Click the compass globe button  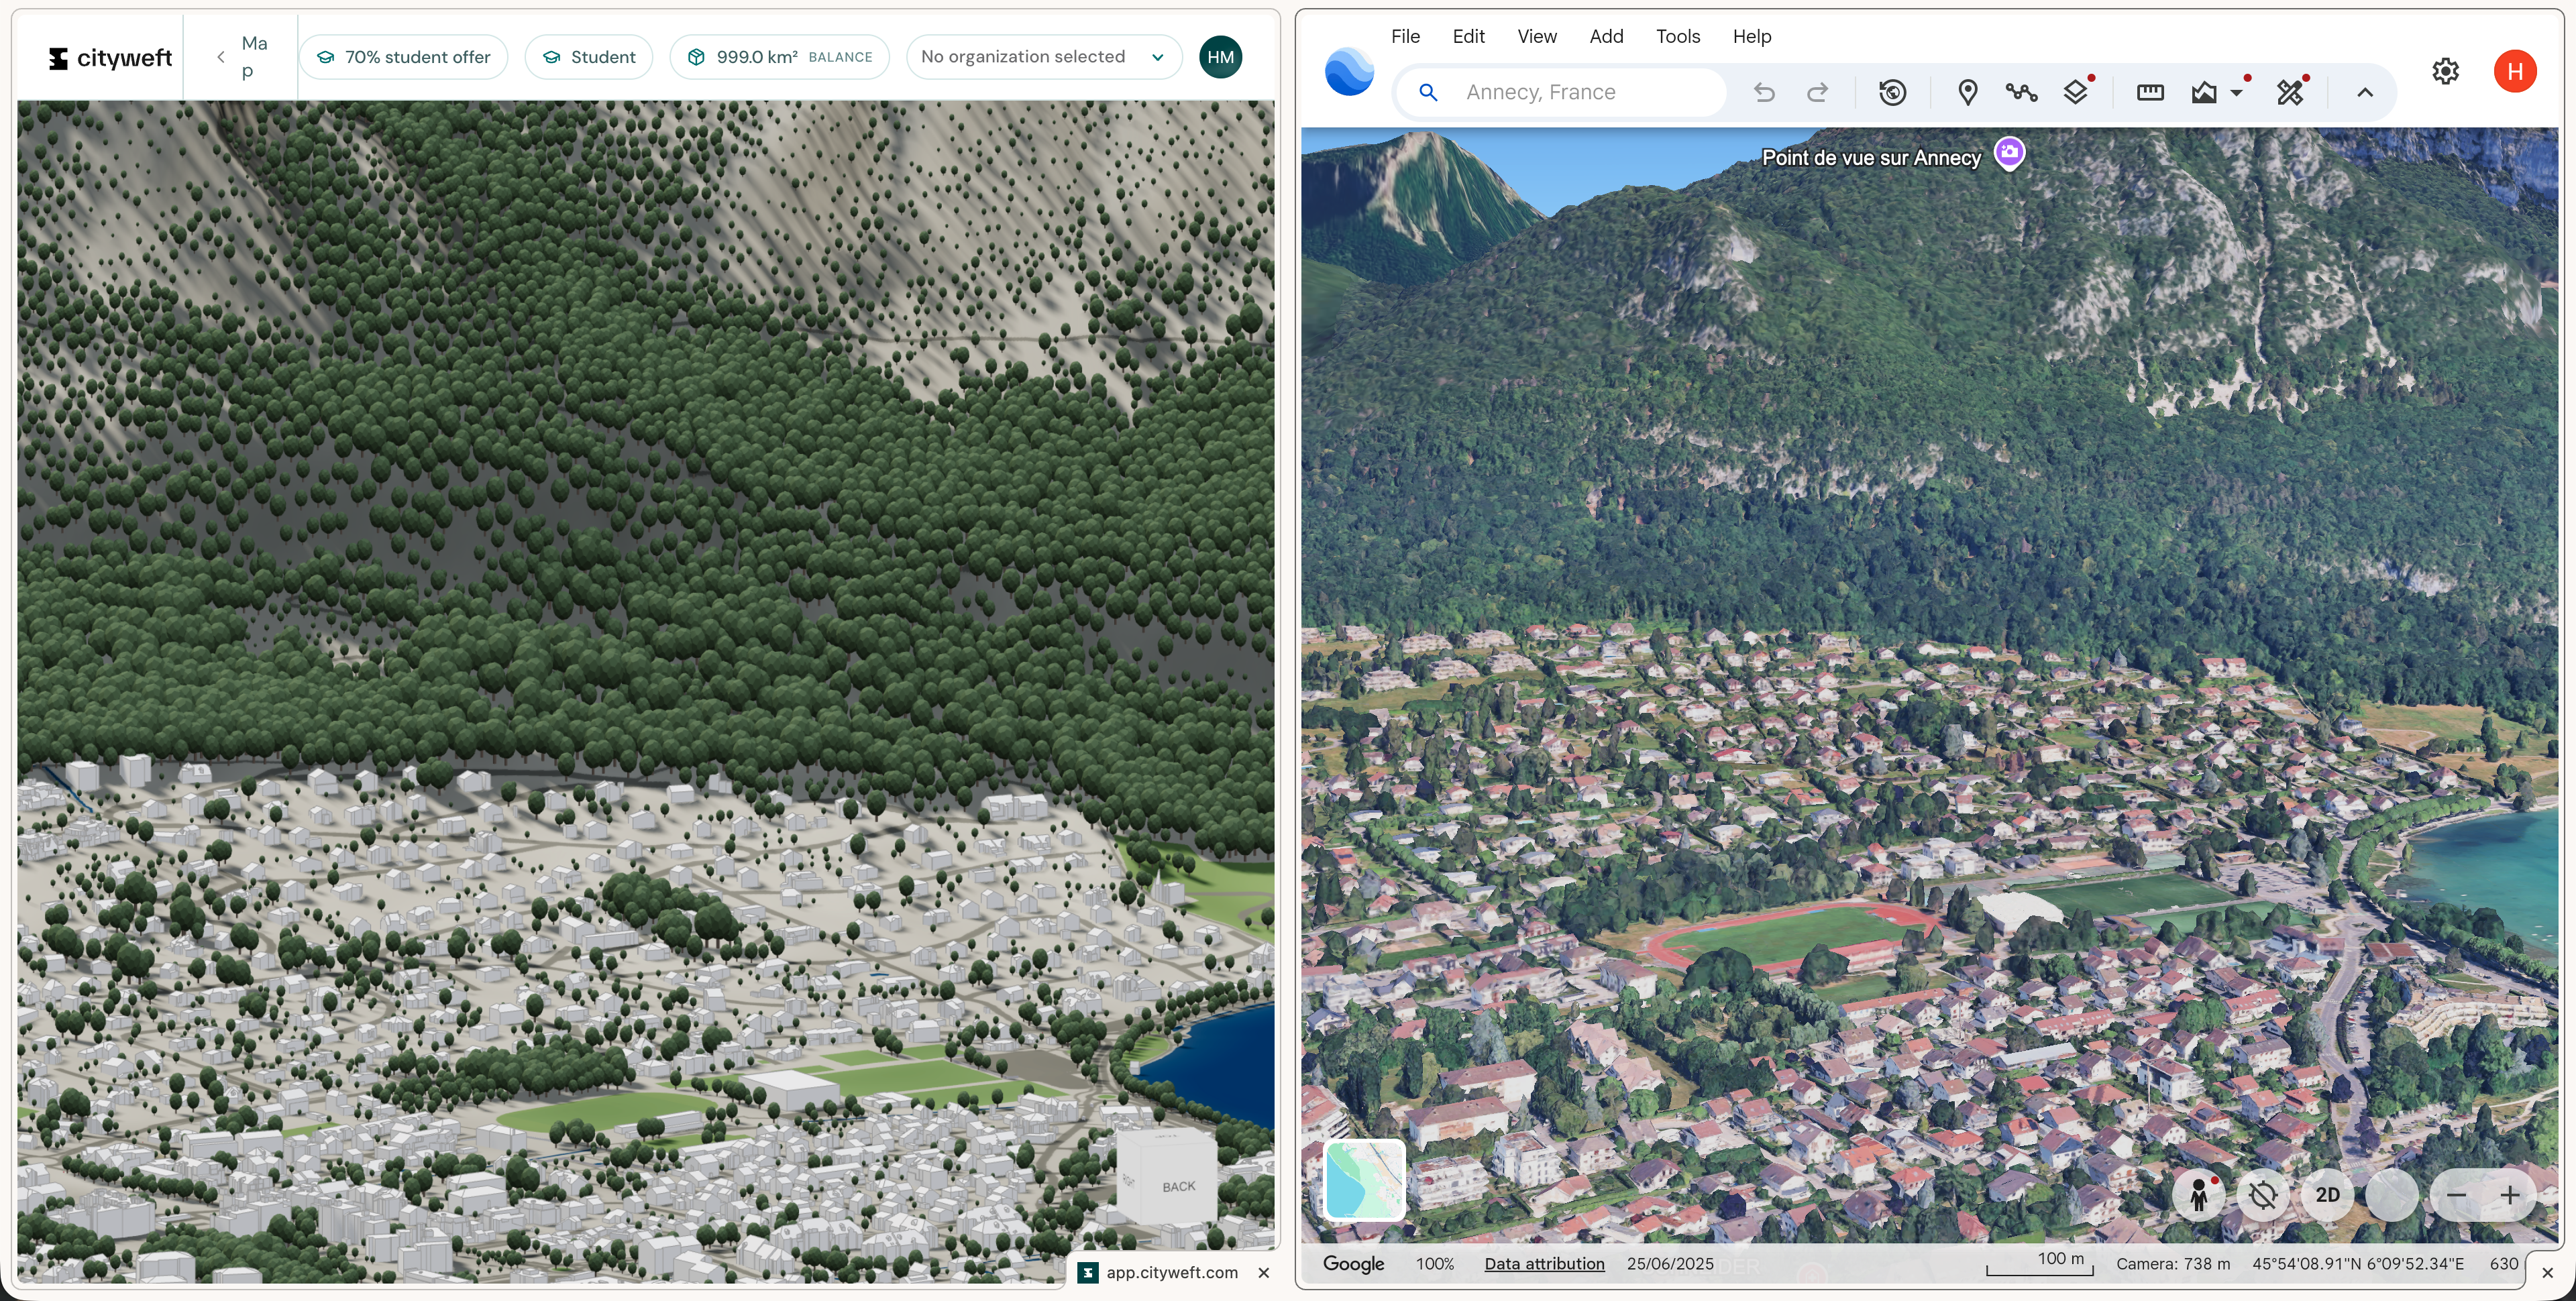point(2392,1195)
